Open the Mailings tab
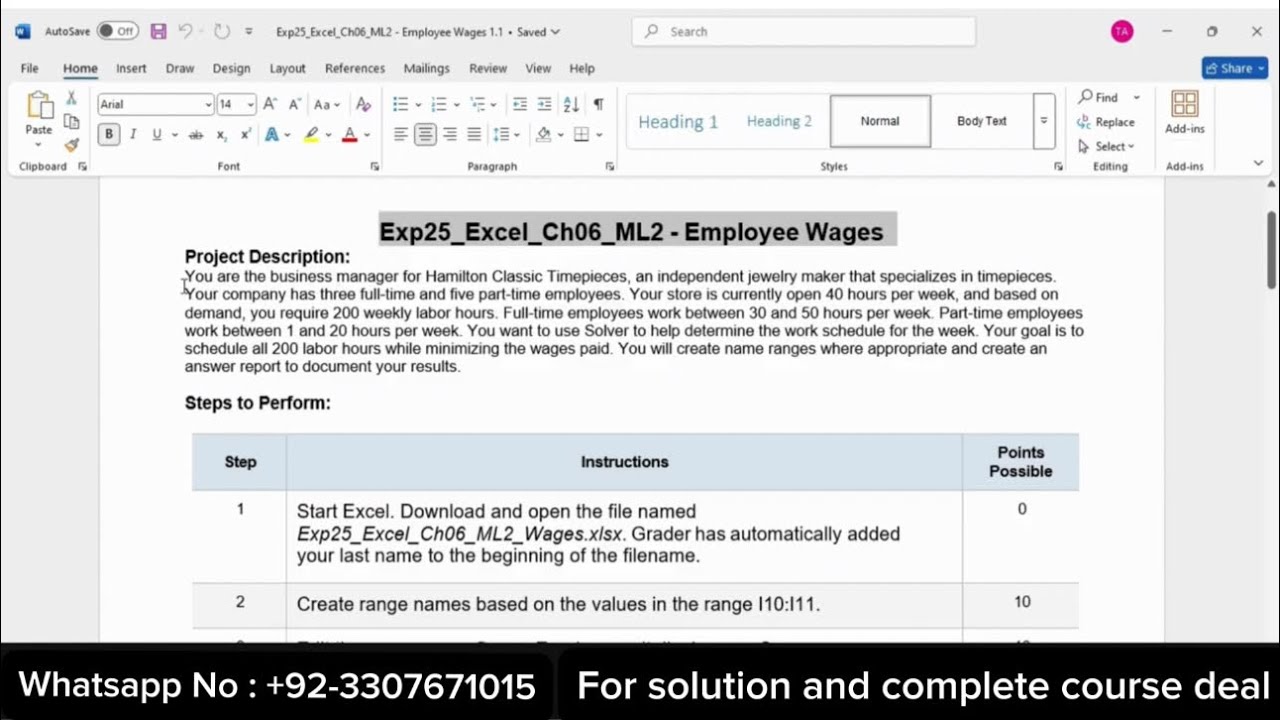The height and width of the screenshot is (720, 1280). tap(426, 68)
